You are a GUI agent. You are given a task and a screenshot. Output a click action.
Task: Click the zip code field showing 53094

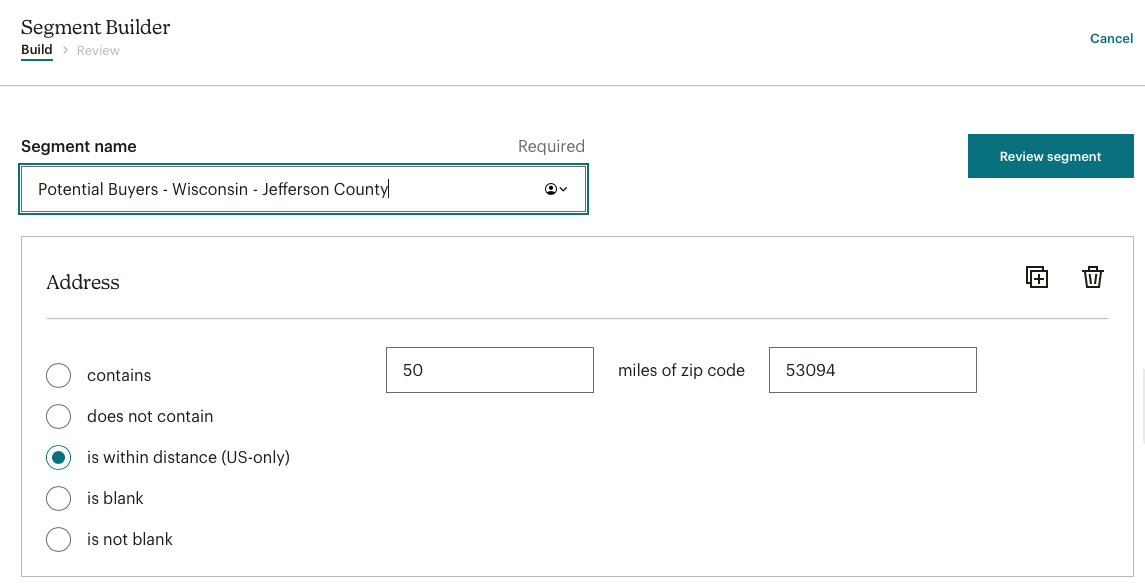873,370
